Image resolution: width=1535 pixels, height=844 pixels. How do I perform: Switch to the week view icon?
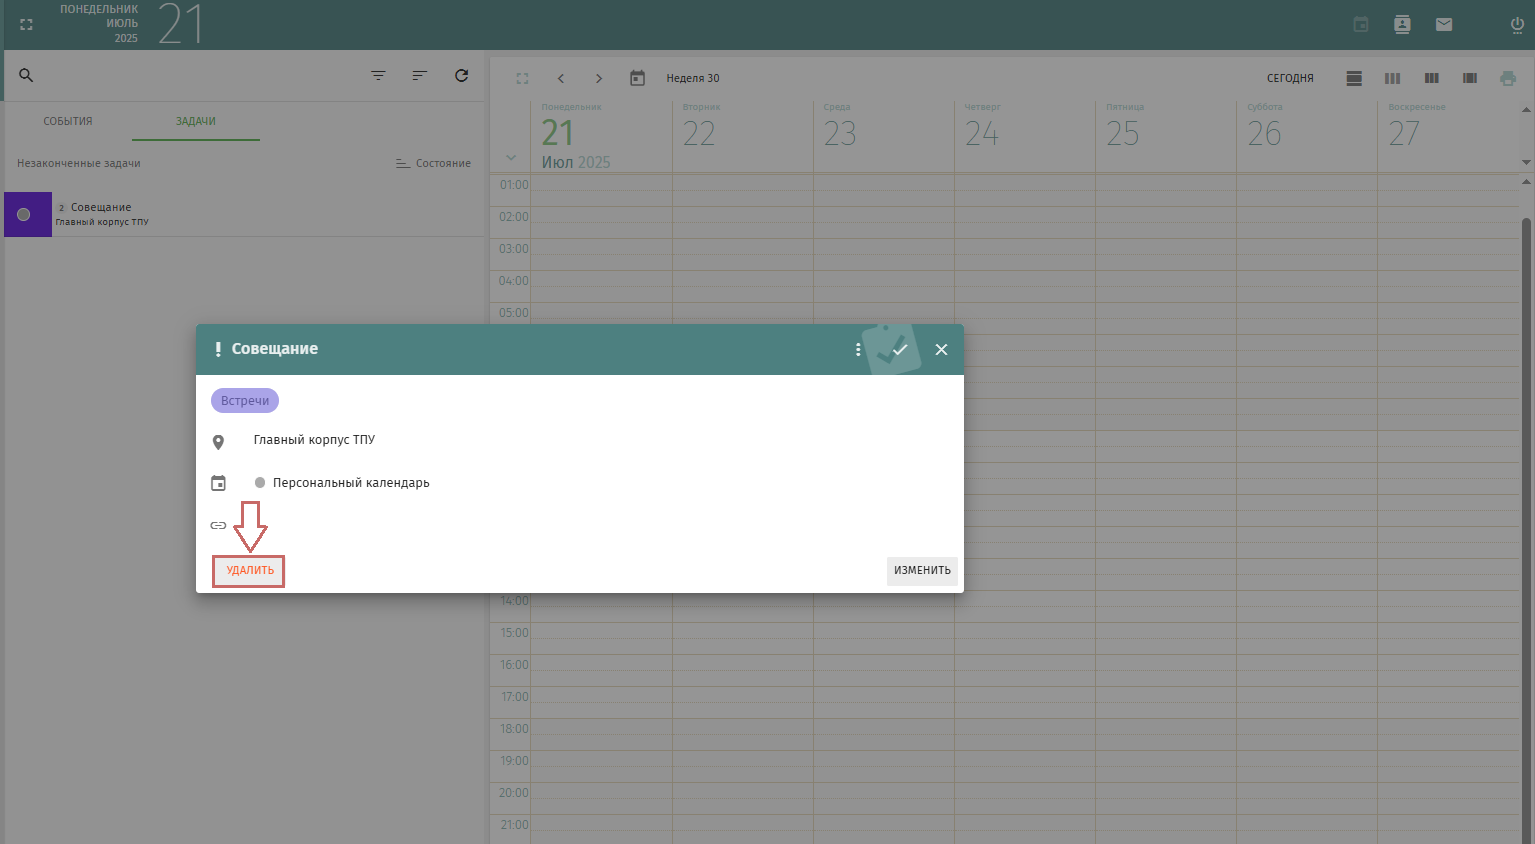coord(1392,78)
